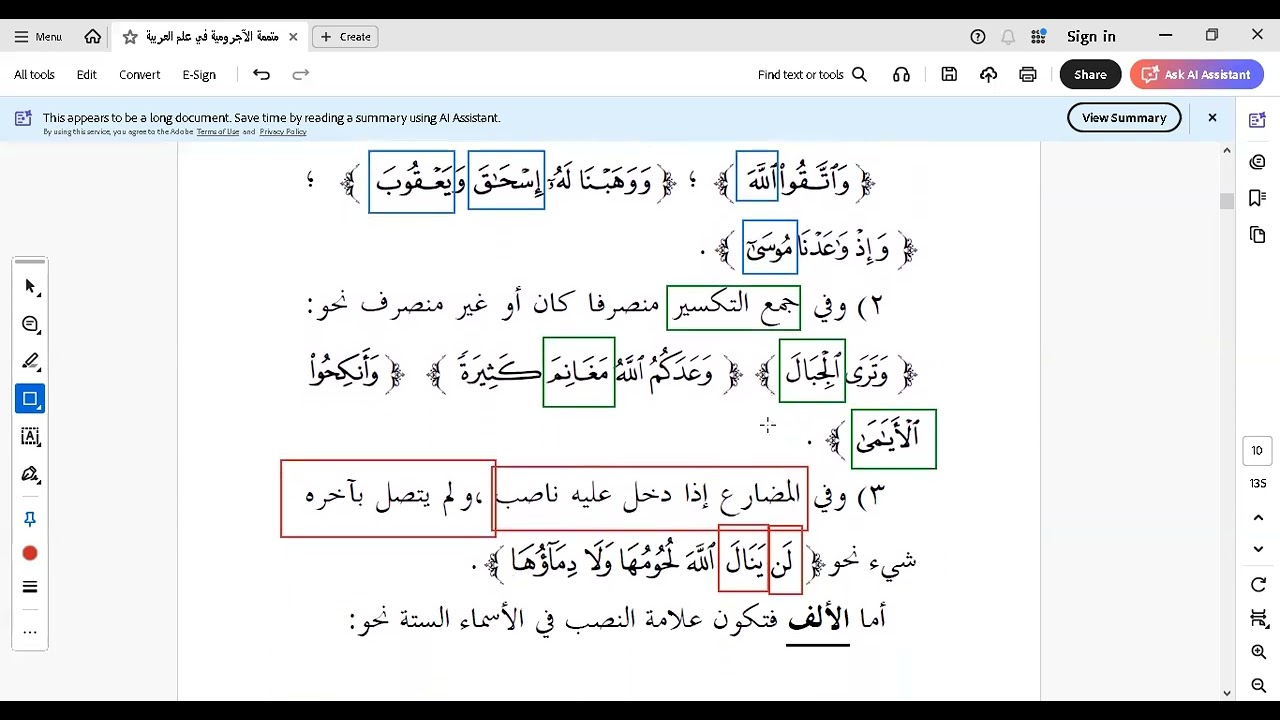Select the Sign fill pen tool

click(30, 474)
